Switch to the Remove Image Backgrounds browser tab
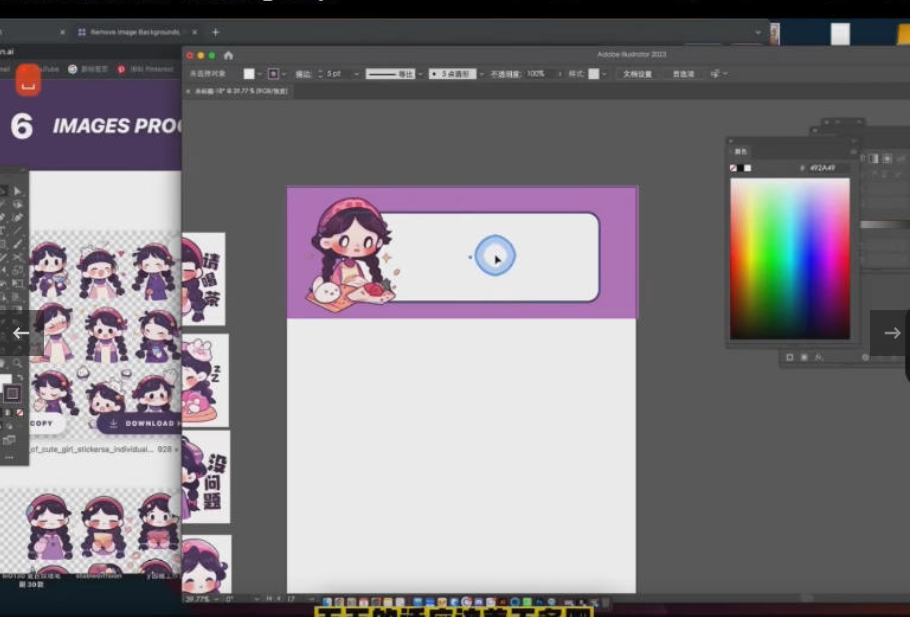 pos(135,32)
